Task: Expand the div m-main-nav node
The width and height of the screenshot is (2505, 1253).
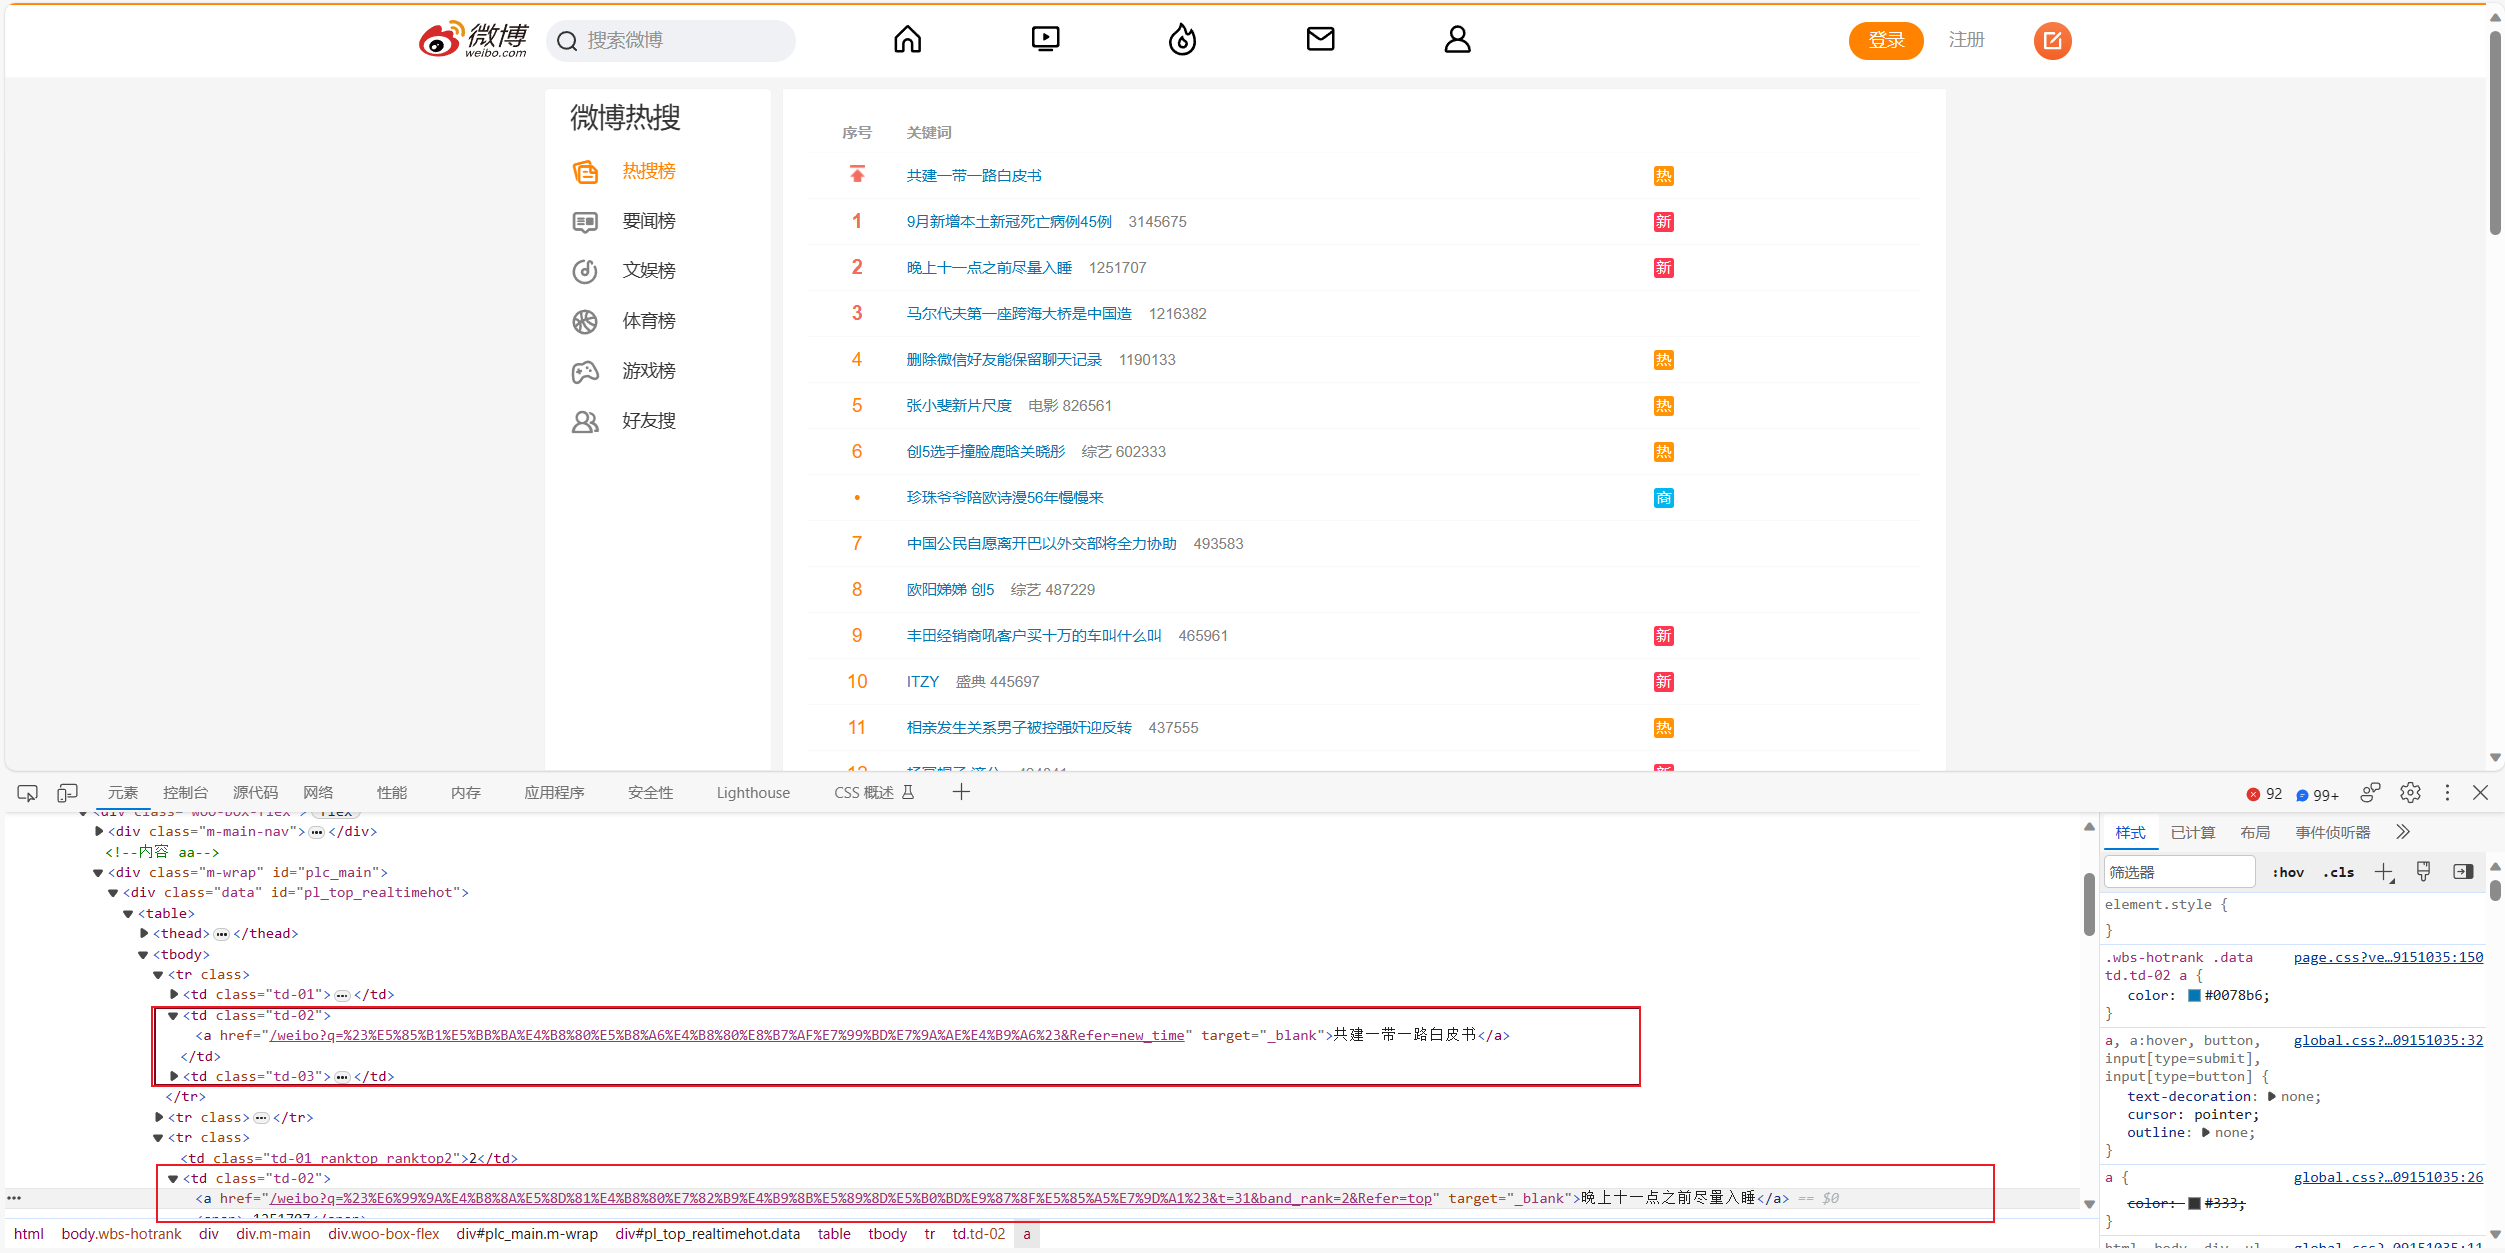Action: [x=99, y=831]
